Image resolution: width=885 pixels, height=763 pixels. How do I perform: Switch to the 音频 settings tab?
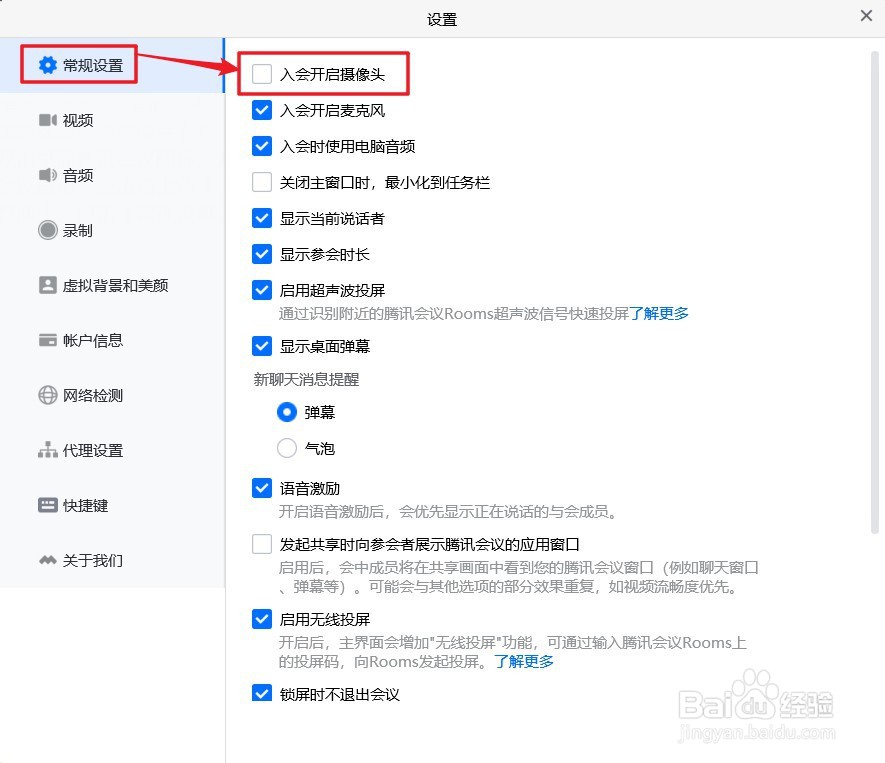click(x=112, y=175)
